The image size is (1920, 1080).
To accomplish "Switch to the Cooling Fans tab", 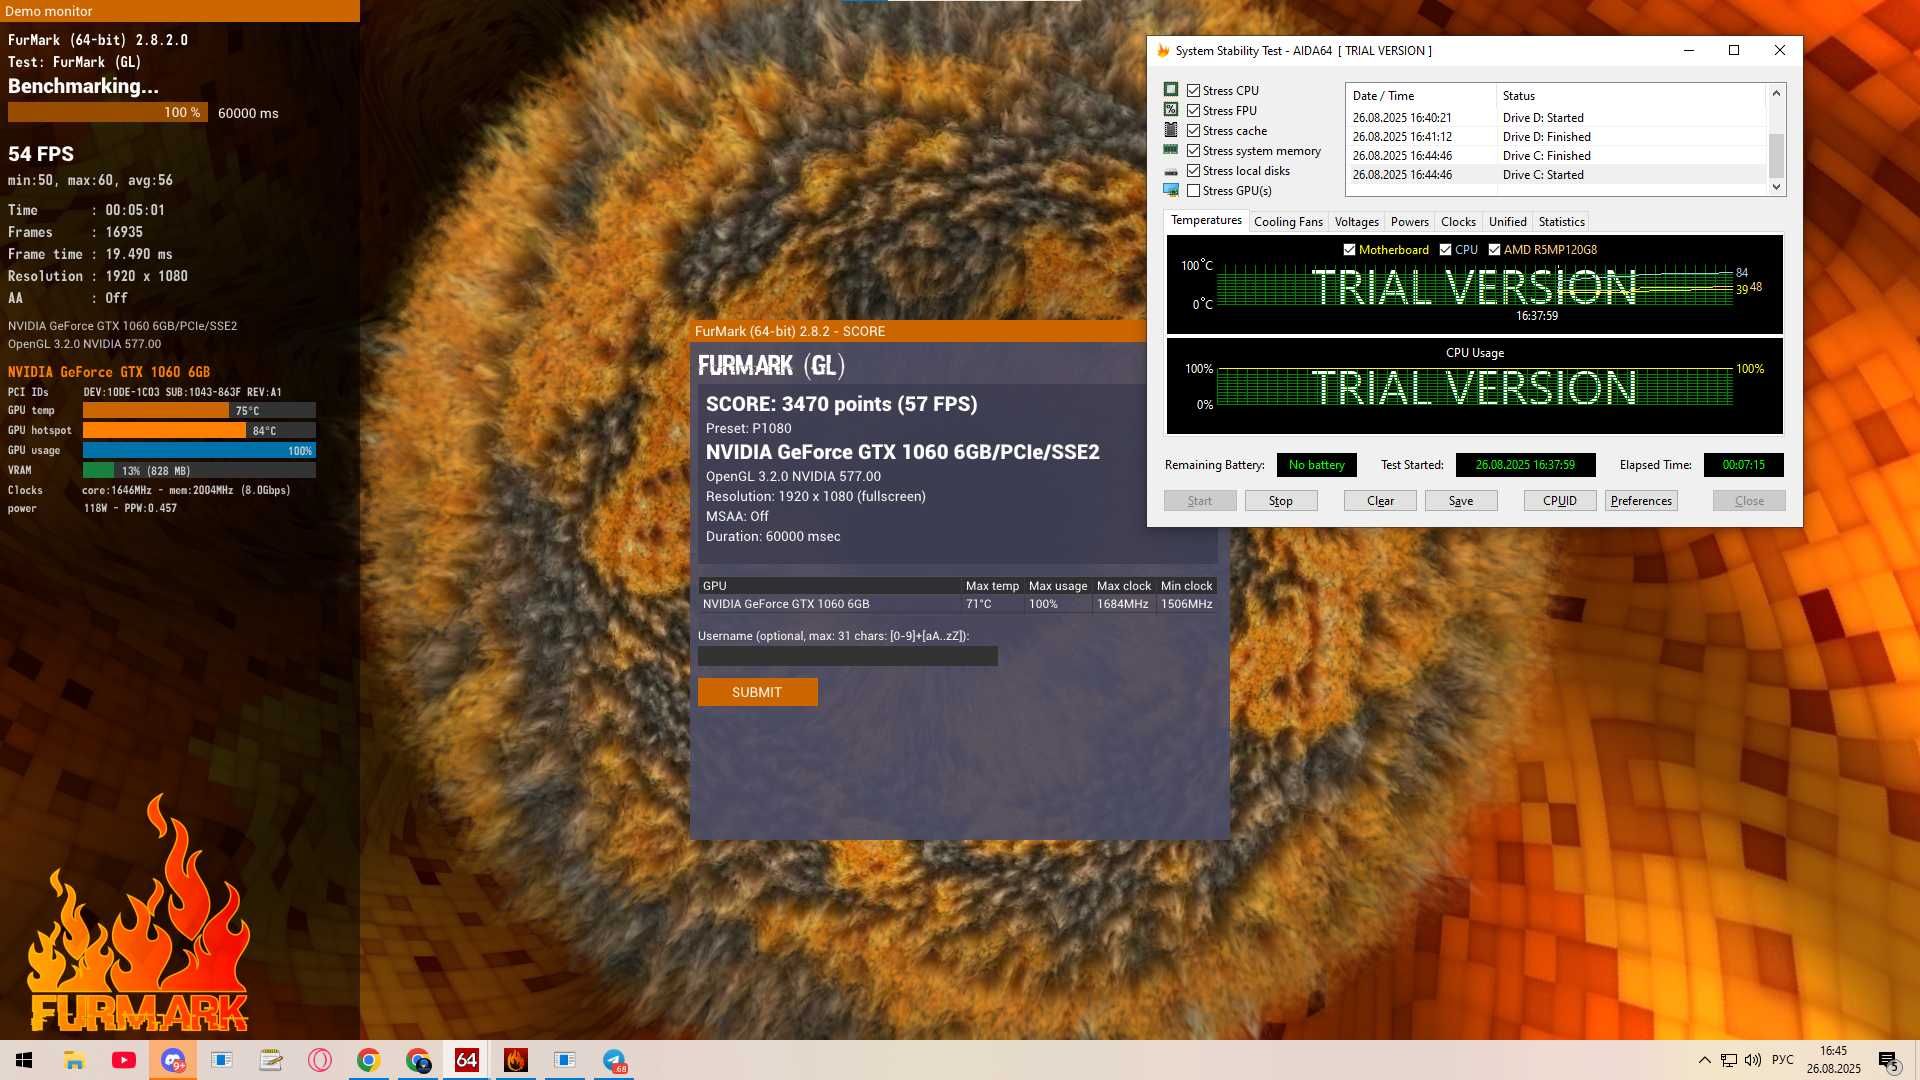I will (1288, 222).
